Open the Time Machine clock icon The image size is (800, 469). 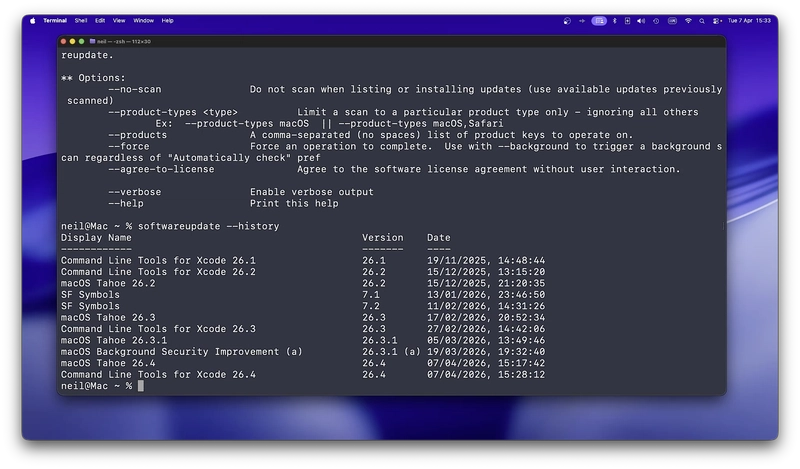click(656, 21)
